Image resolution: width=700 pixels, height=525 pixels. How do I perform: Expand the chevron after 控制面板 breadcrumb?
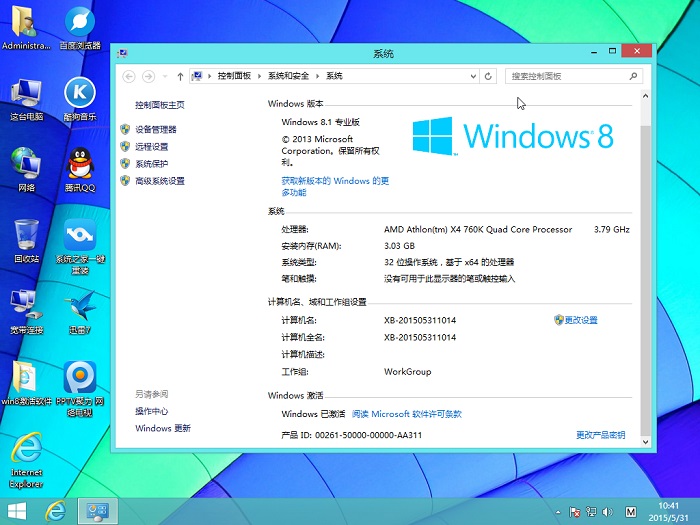(259, 76)
